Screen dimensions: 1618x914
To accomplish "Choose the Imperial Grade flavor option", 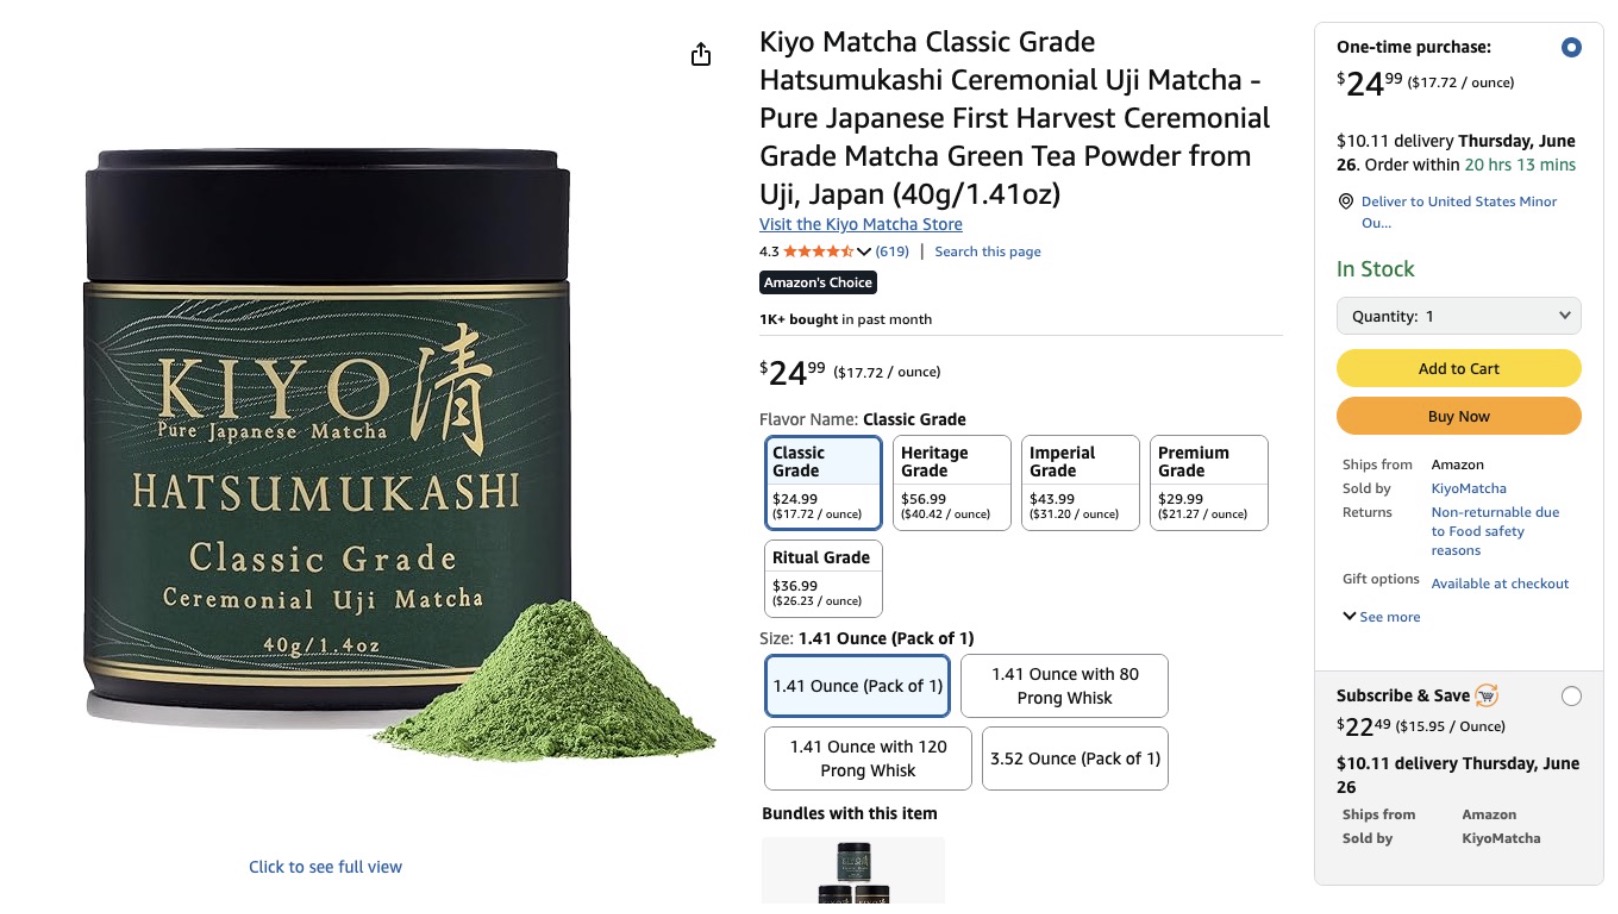I will (1080, 482).
